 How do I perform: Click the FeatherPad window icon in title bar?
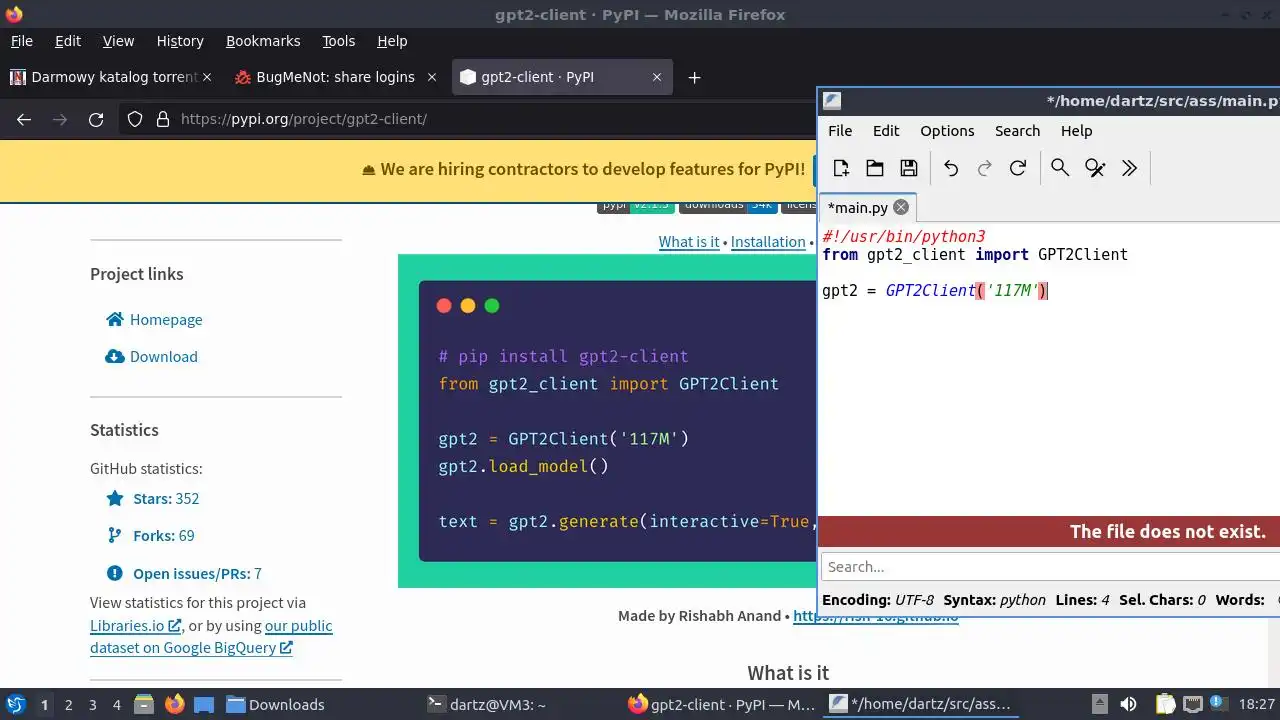tap(832, 100)
